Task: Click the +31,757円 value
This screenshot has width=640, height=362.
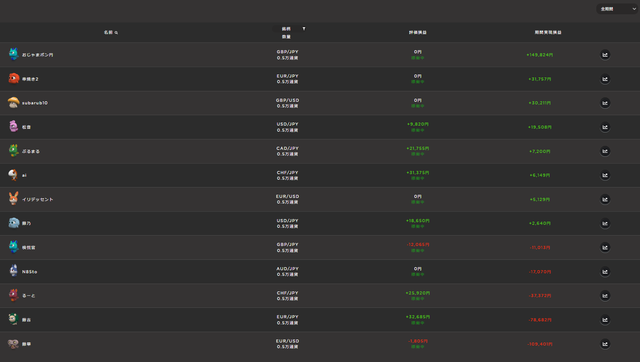Action: (x=540, y=79)
